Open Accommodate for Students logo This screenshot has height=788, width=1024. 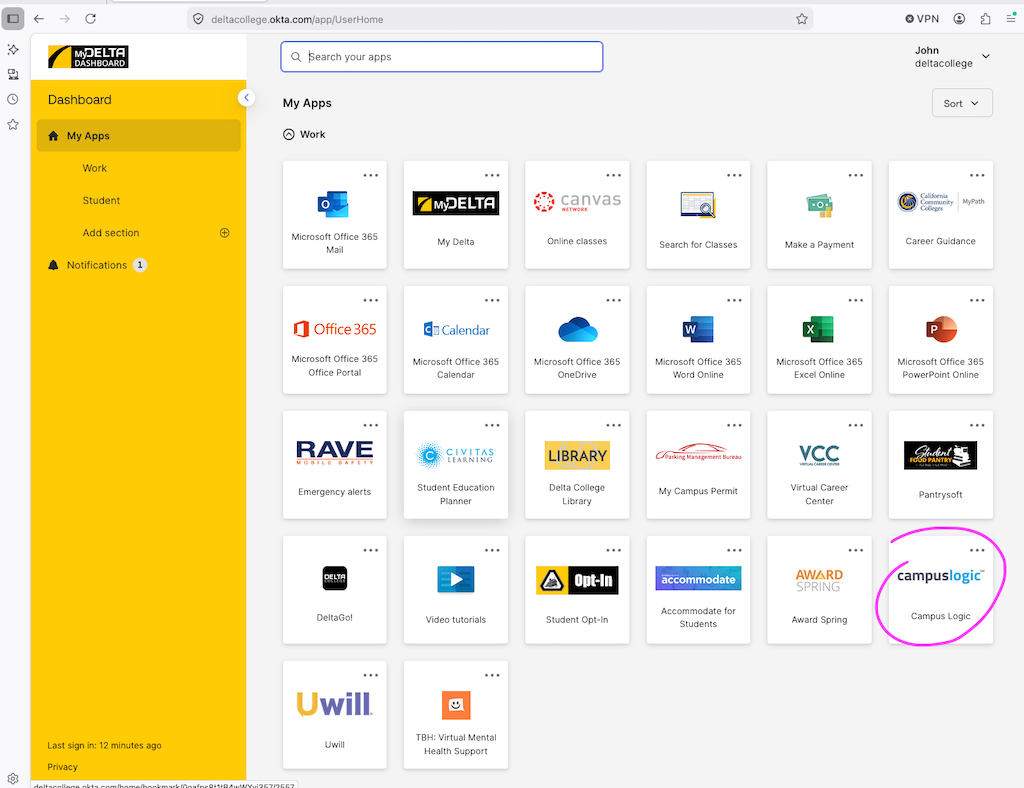698,578
